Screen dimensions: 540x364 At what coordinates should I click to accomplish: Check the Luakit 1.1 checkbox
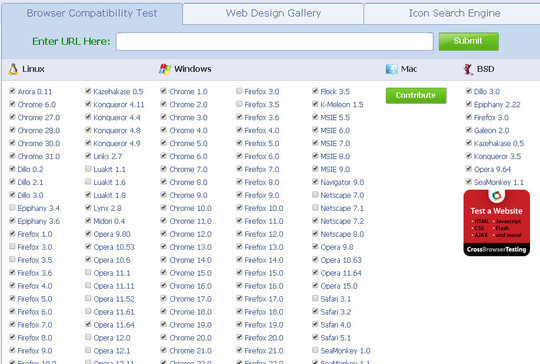88,168
